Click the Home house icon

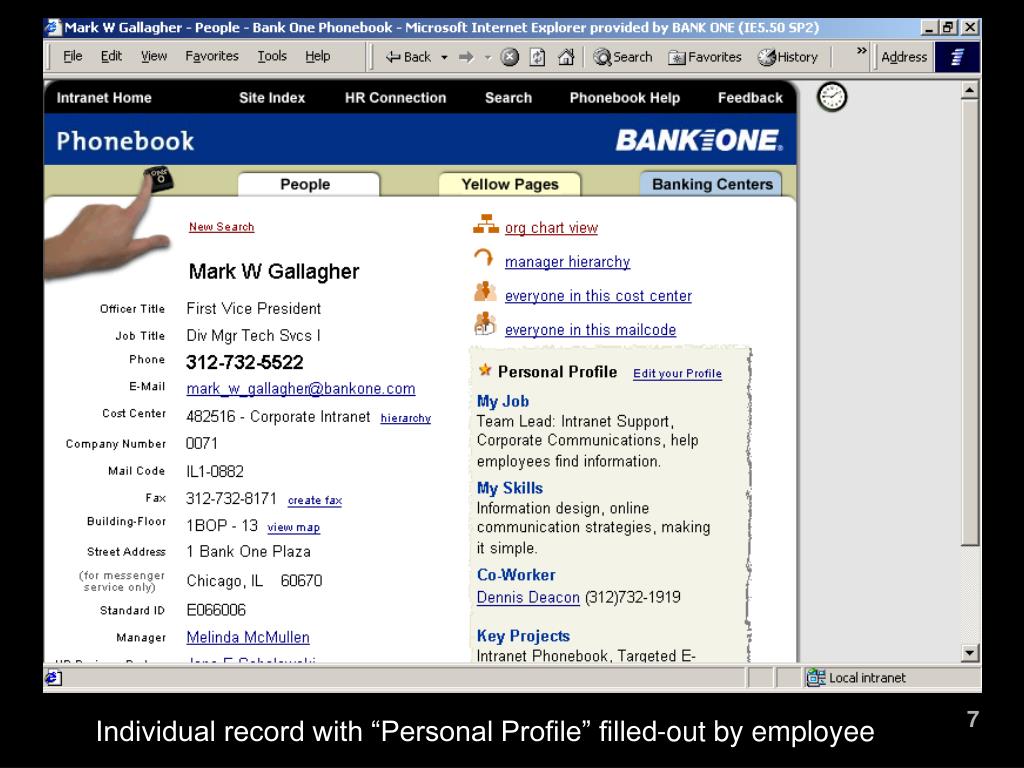[566, 57]
